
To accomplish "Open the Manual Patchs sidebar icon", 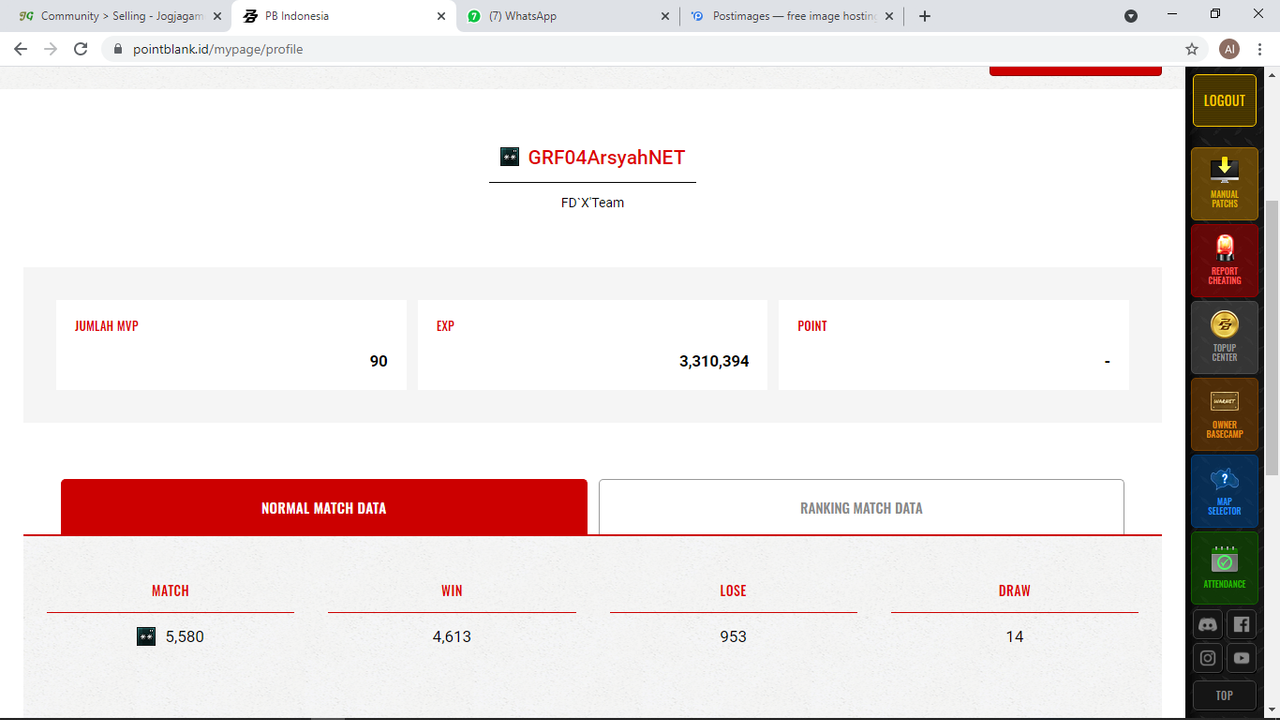I will pyautogui.click(x=1224, y=184).
